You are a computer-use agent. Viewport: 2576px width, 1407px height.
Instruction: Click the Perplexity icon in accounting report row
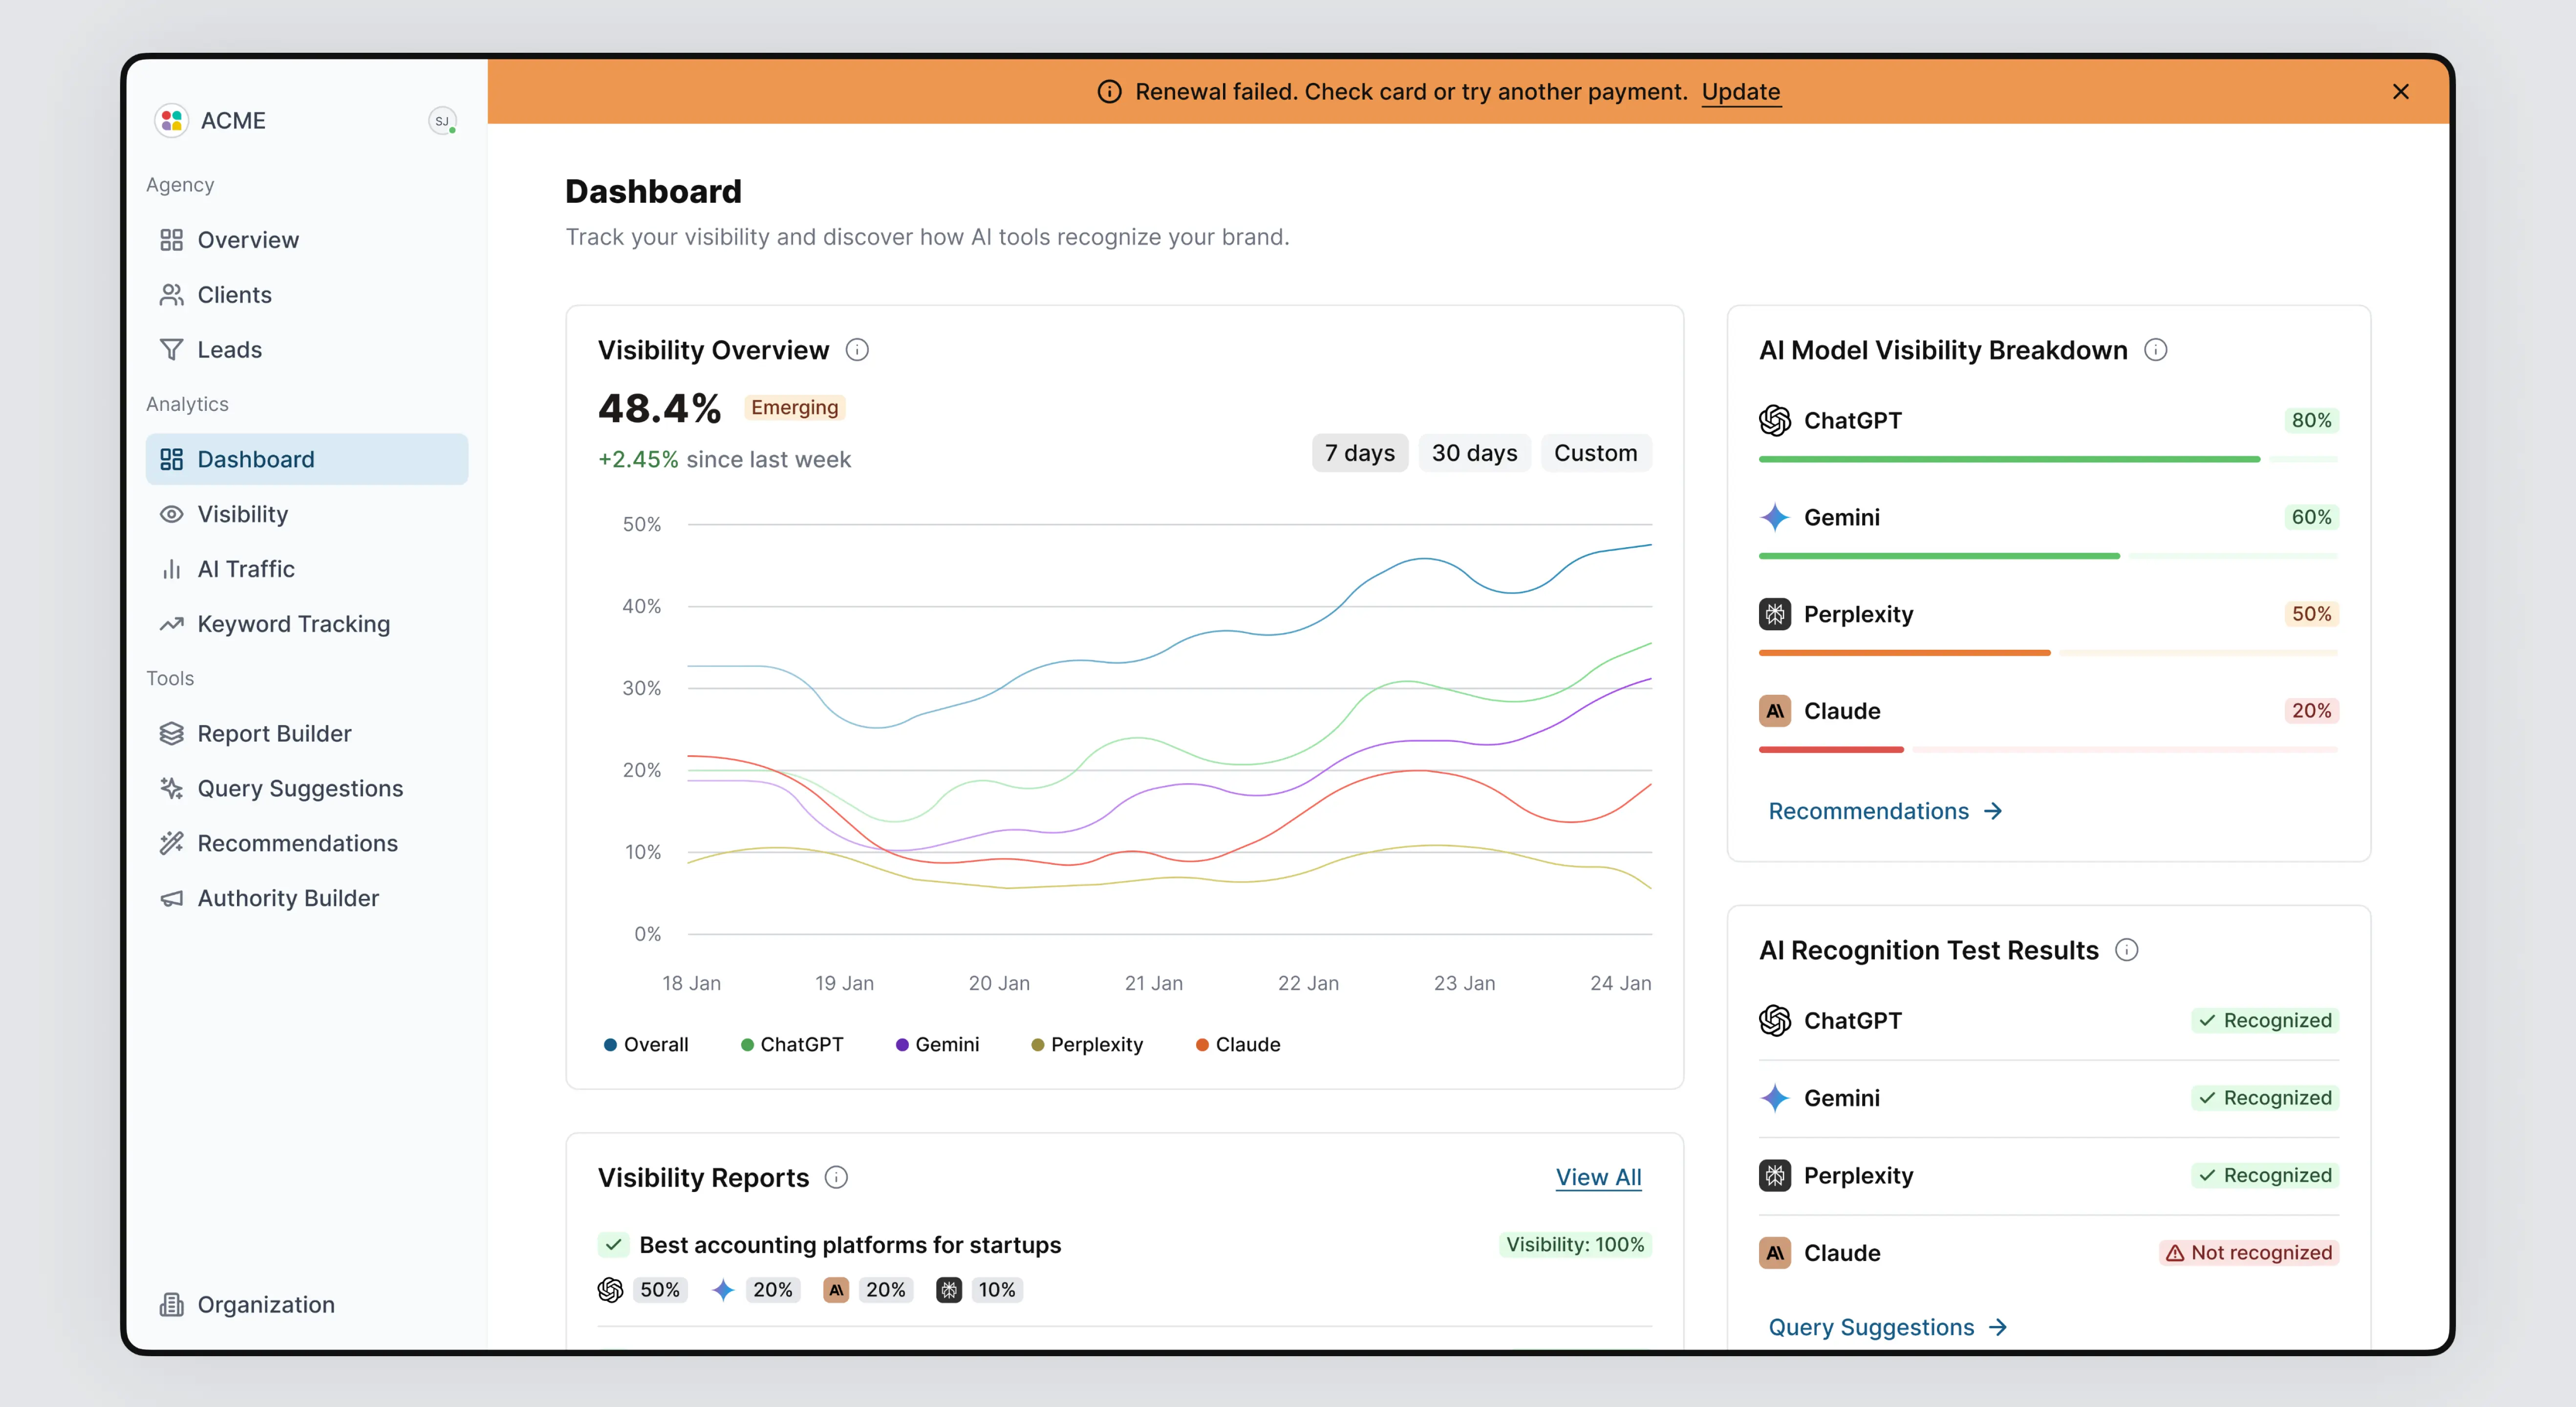click(948, 1290)
